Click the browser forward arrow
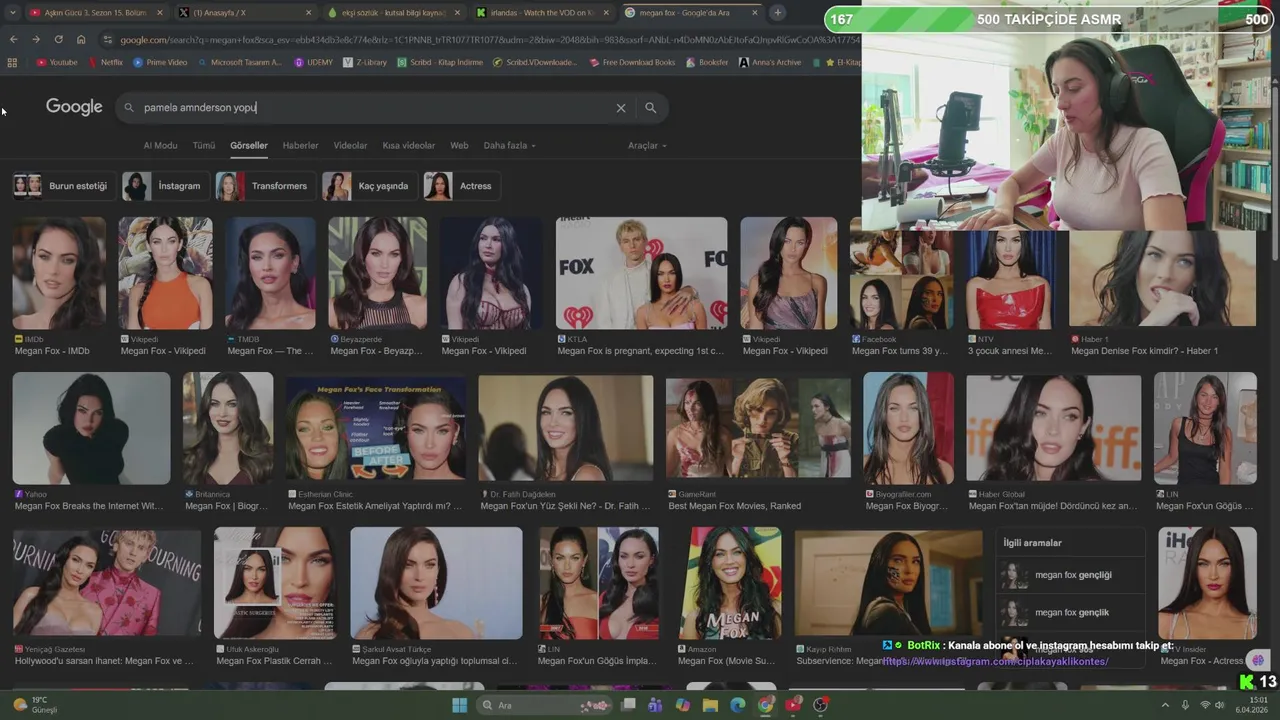Screen dimensions: 1280x720 (x=36, y=39)
